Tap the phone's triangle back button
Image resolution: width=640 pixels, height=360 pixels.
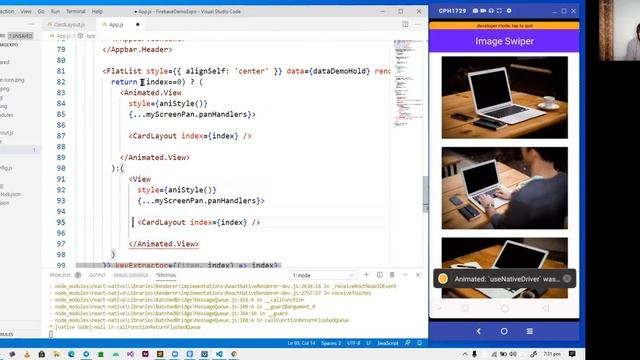(546, 309)
